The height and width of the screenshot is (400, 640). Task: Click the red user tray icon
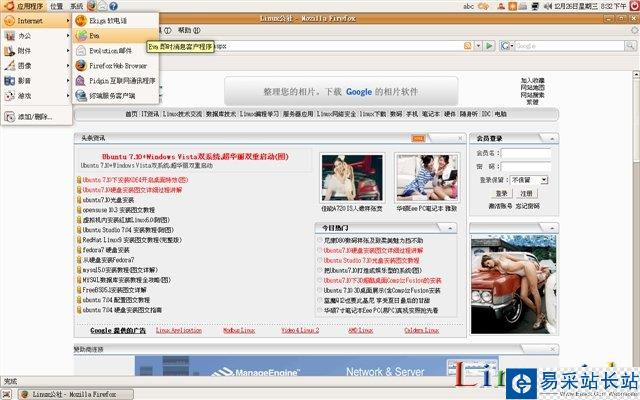501,6
